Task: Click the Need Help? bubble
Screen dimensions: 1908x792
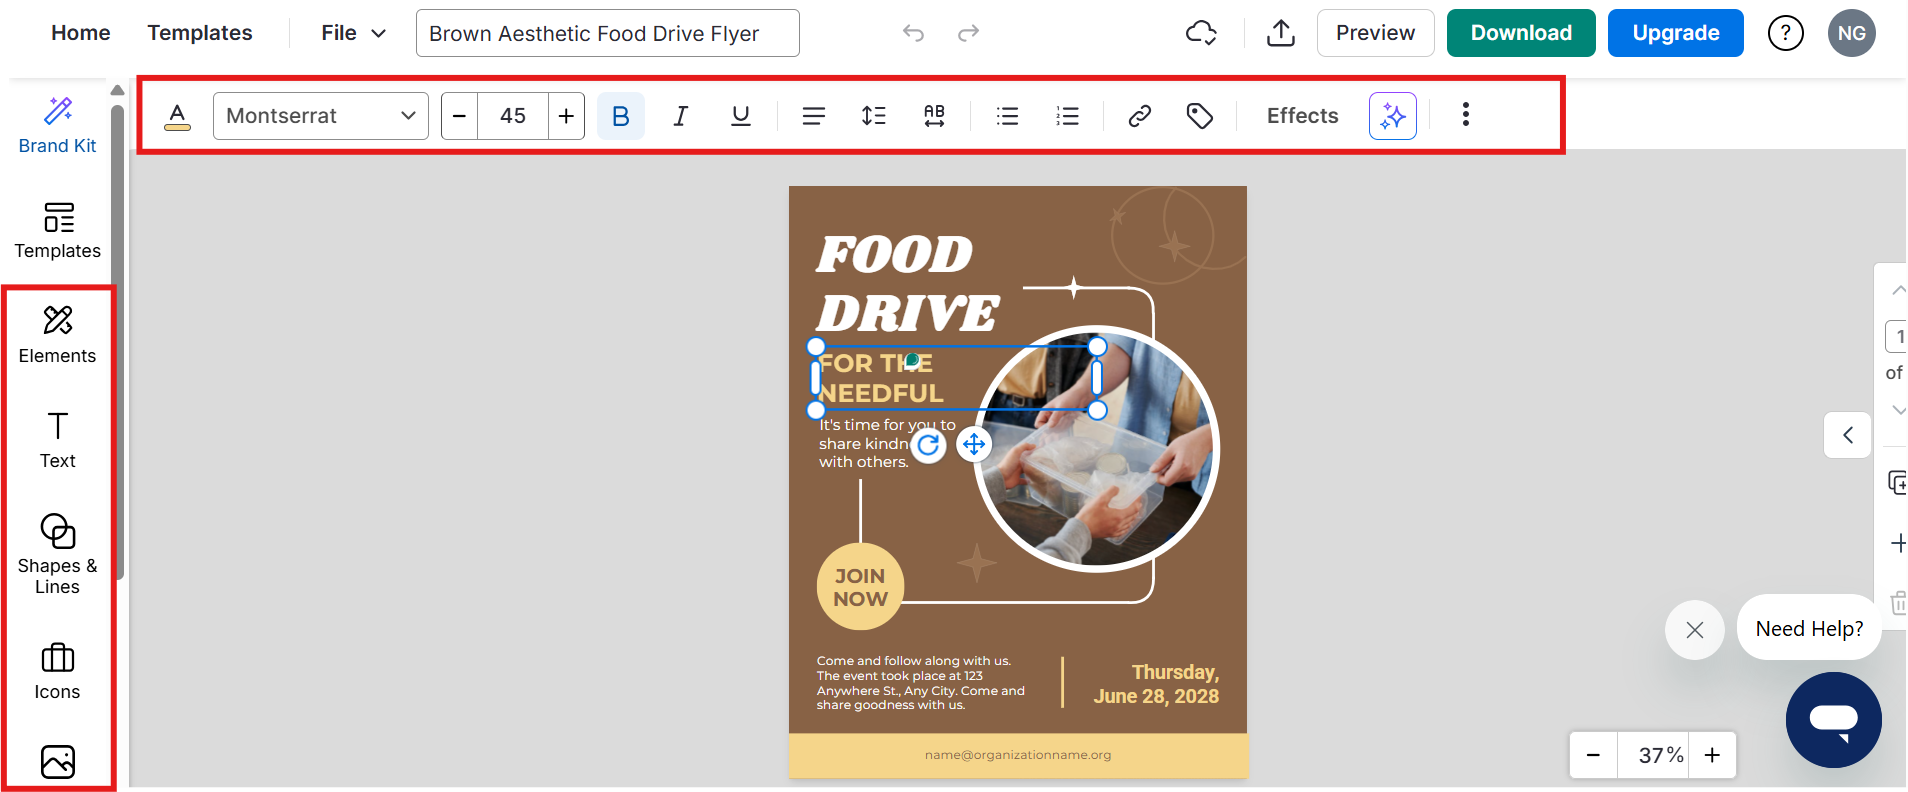Action: click(1809, 628)
